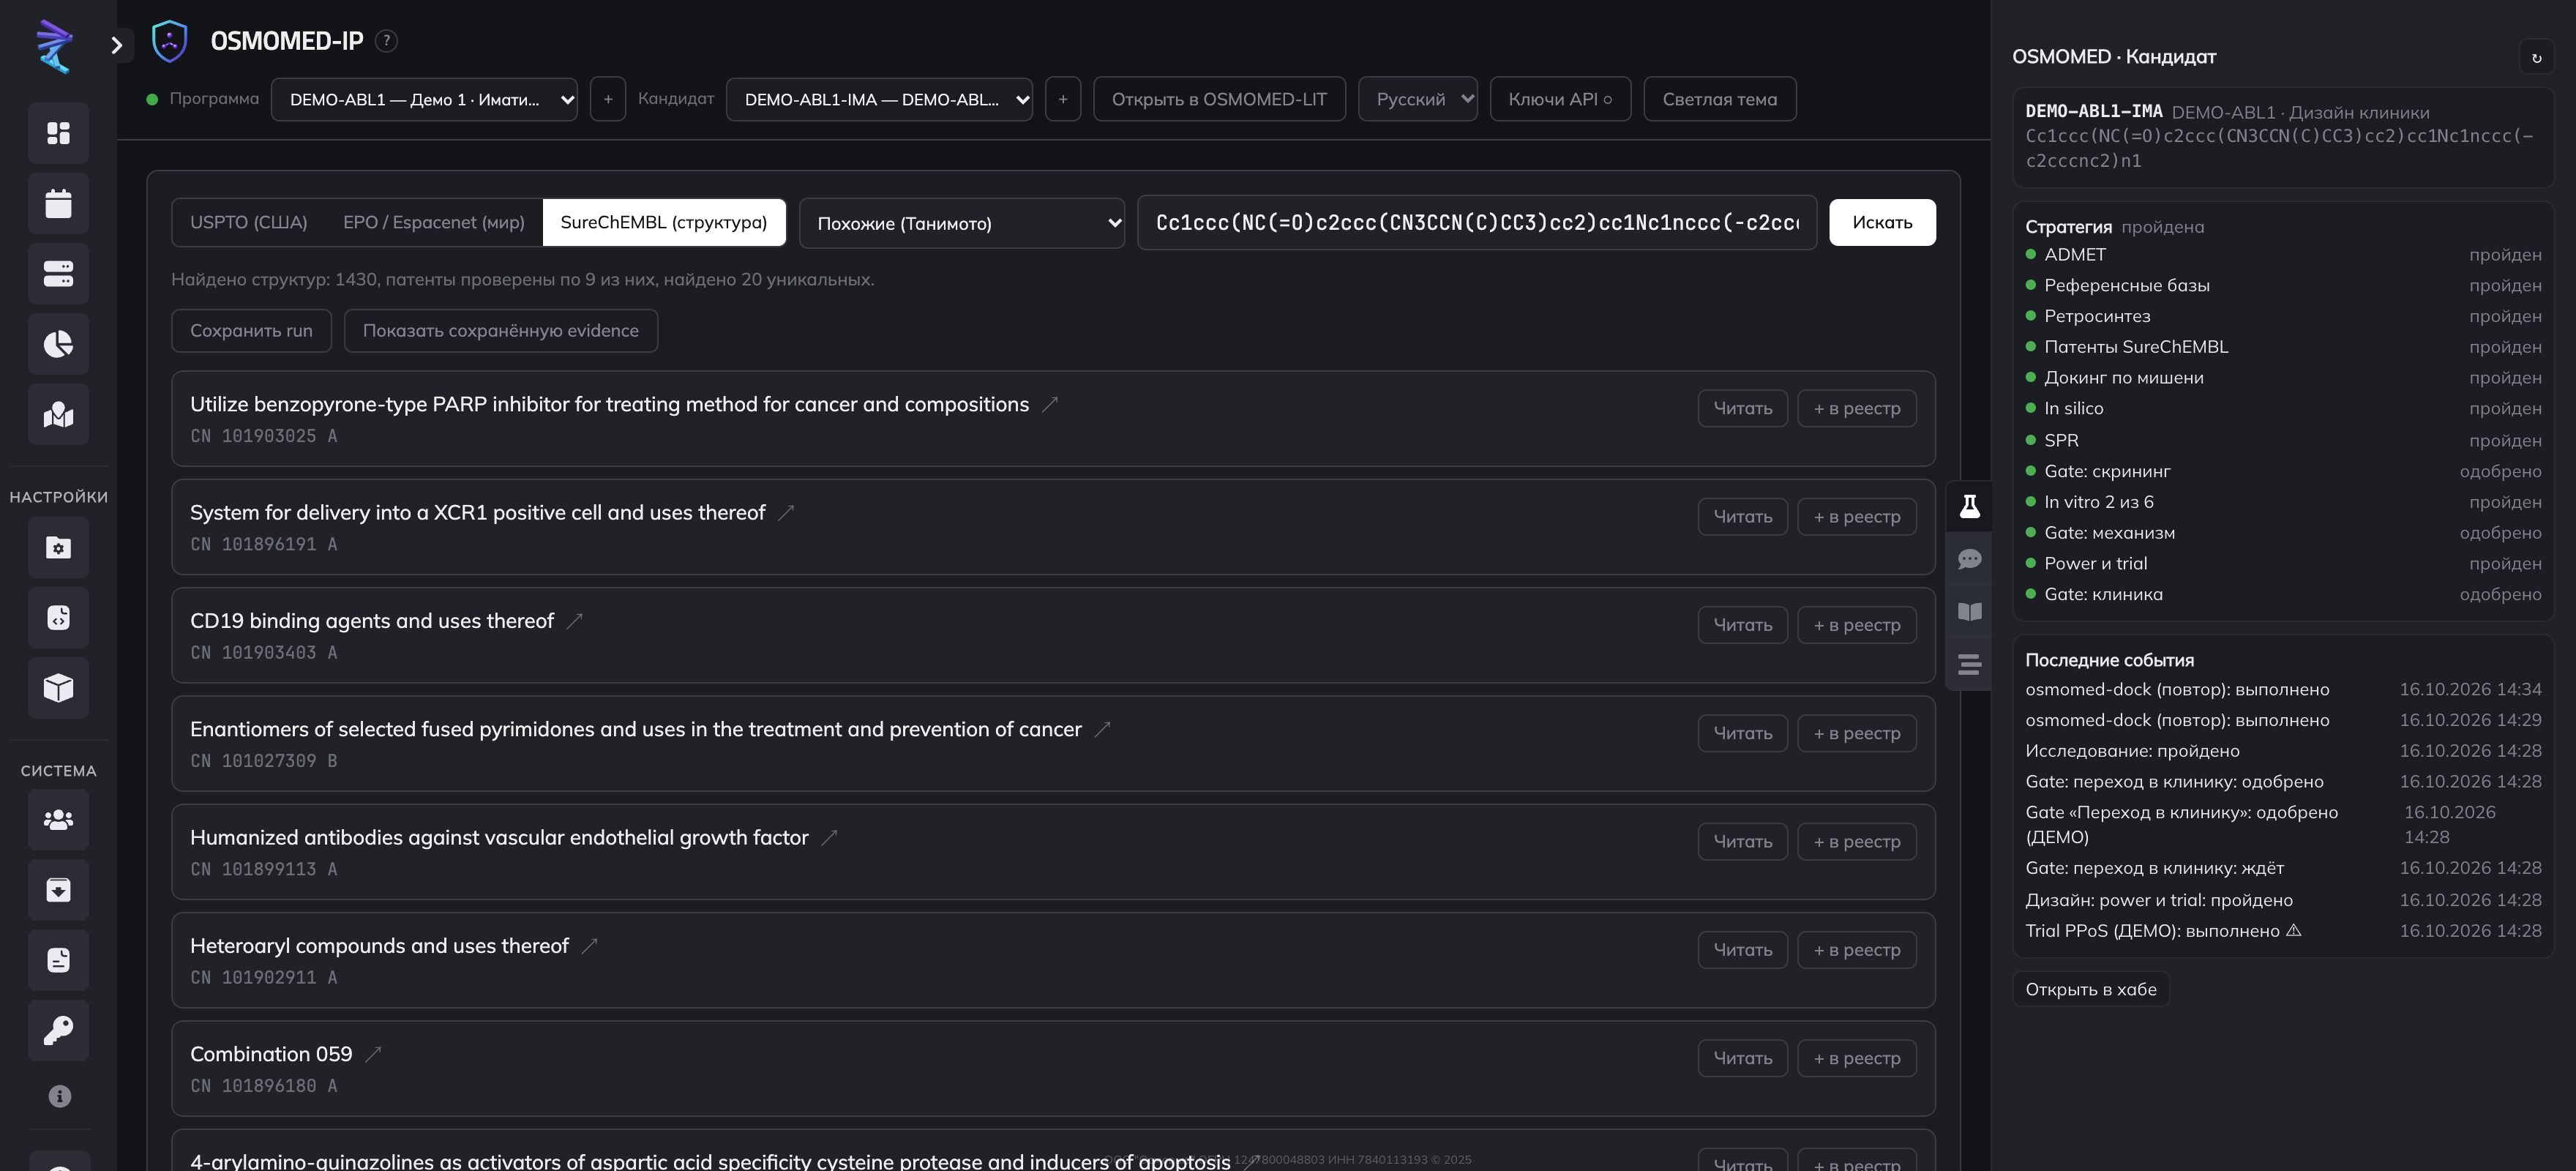Open the Русский language dropdown
The width and height of the screenshot is (2576, 1171).
click(1417, 99)
